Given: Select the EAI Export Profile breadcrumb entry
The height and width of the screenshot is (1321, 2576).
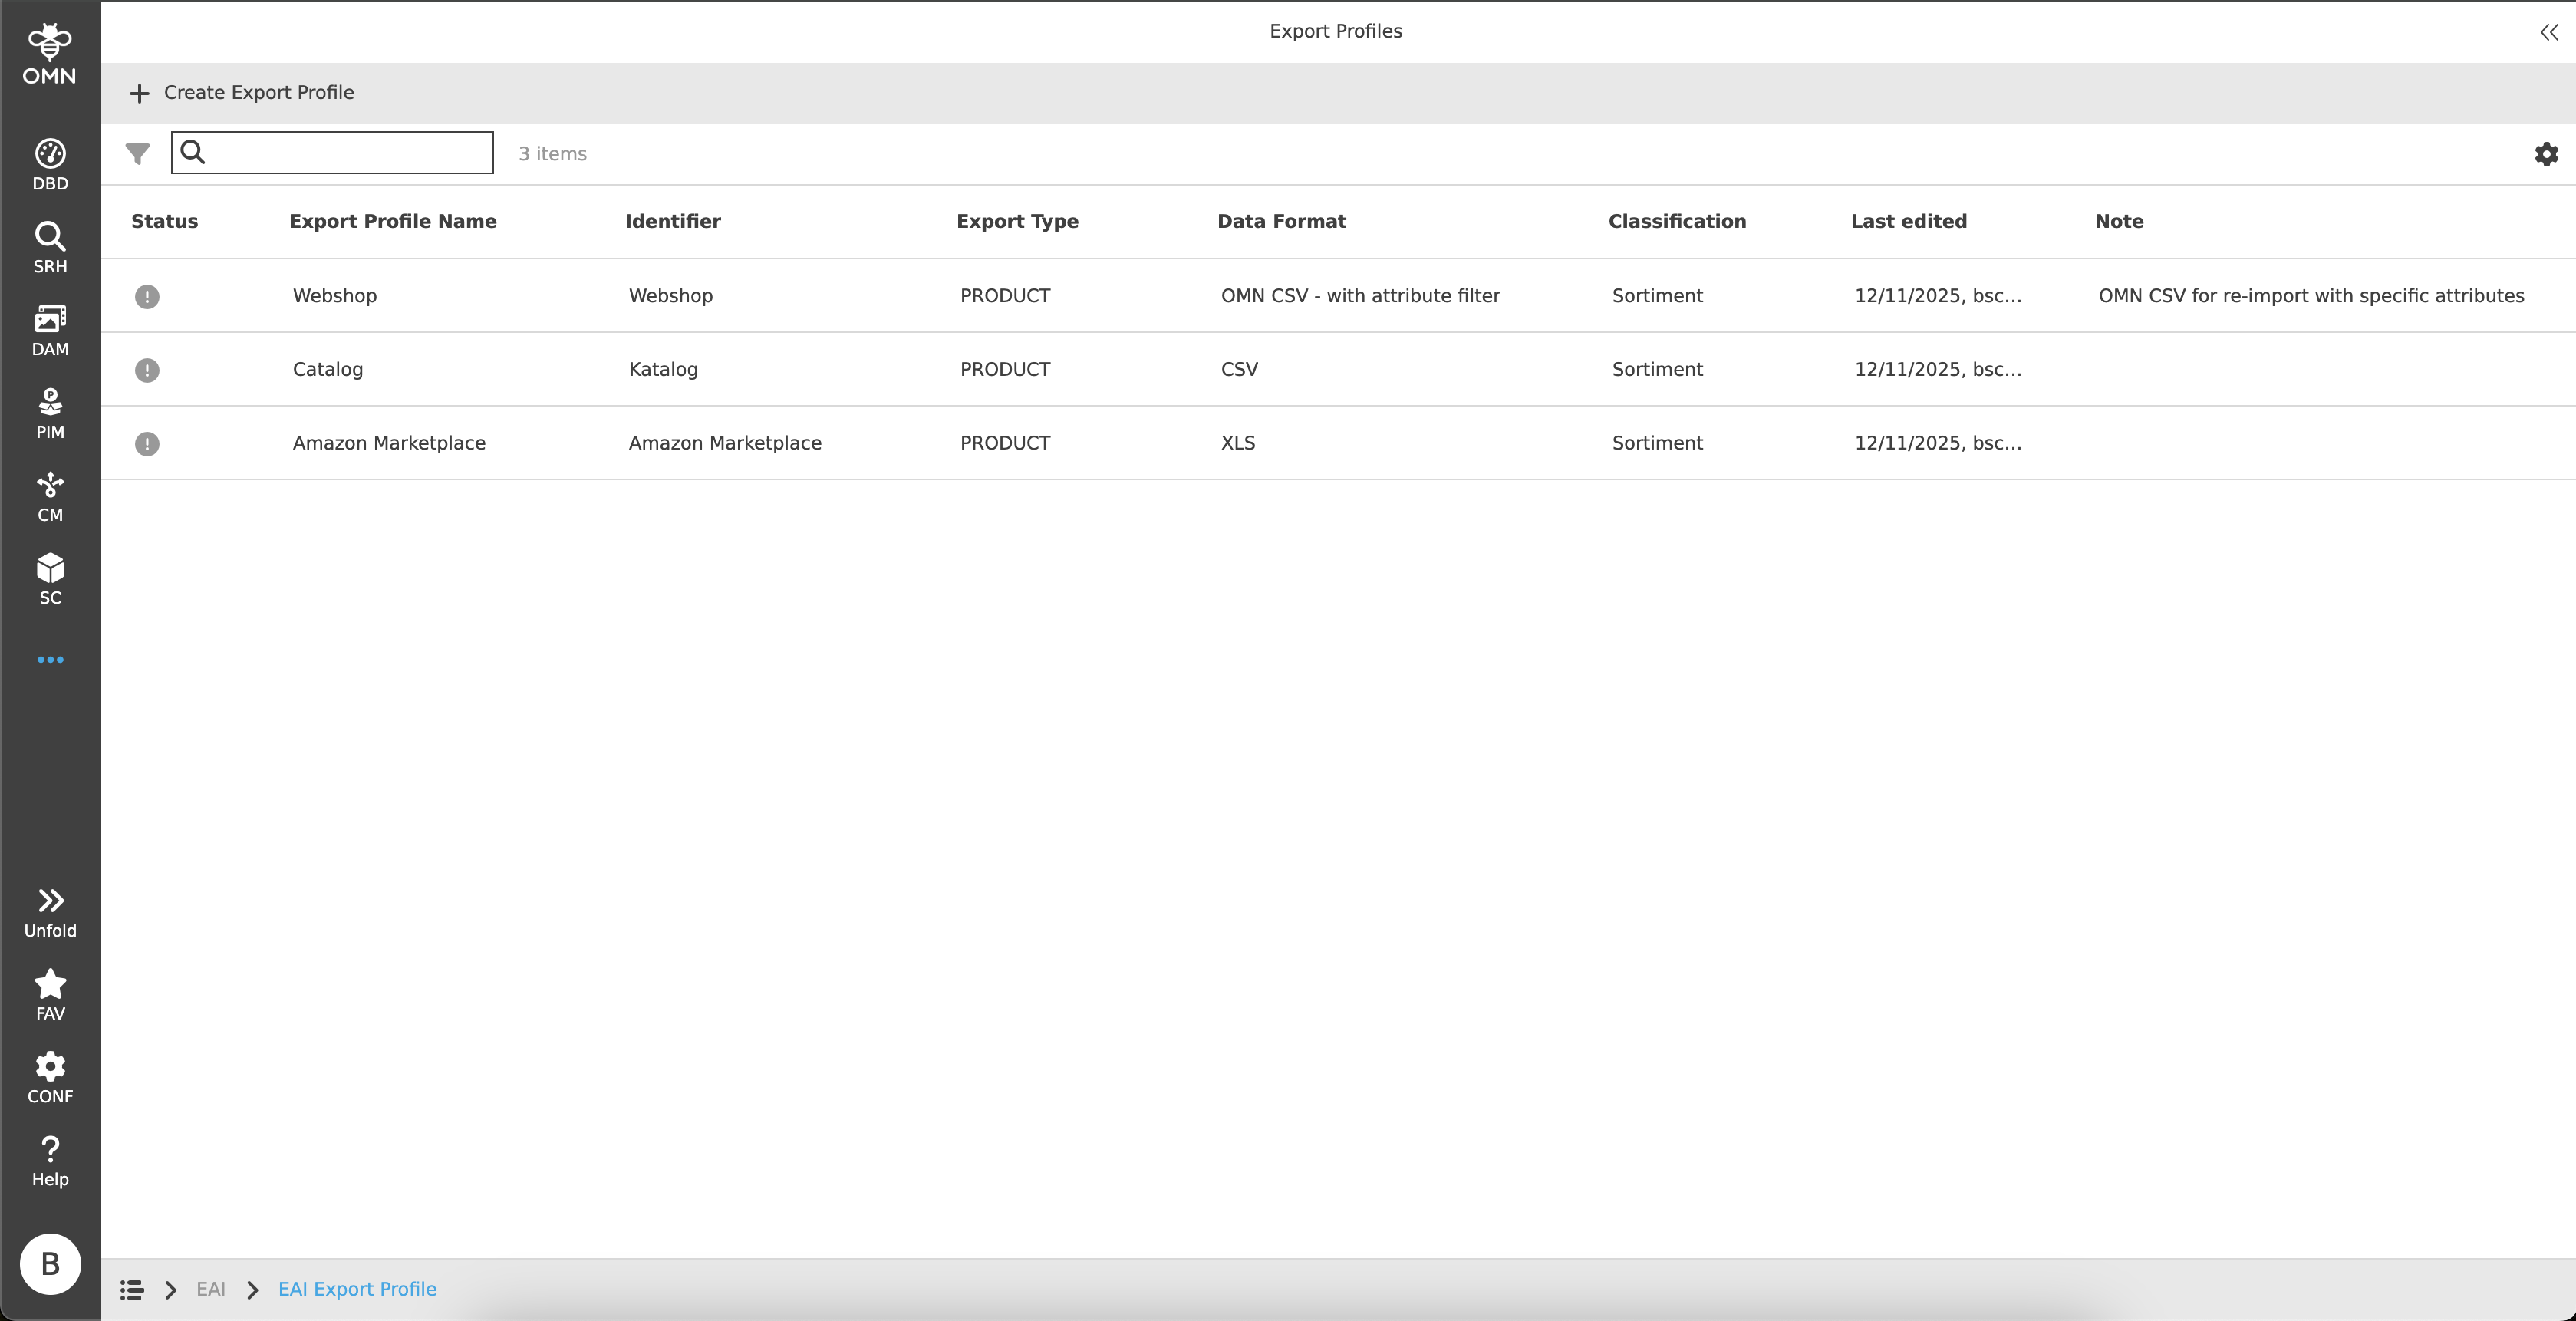Looking at the screenshot, I should pyautogui.click(x=357, y=1290).
